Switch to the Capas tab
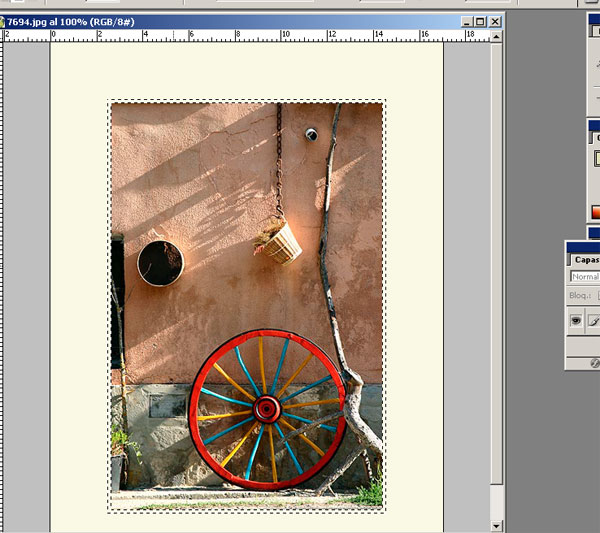The image size is (600, 533). click(x=585, y=259)
